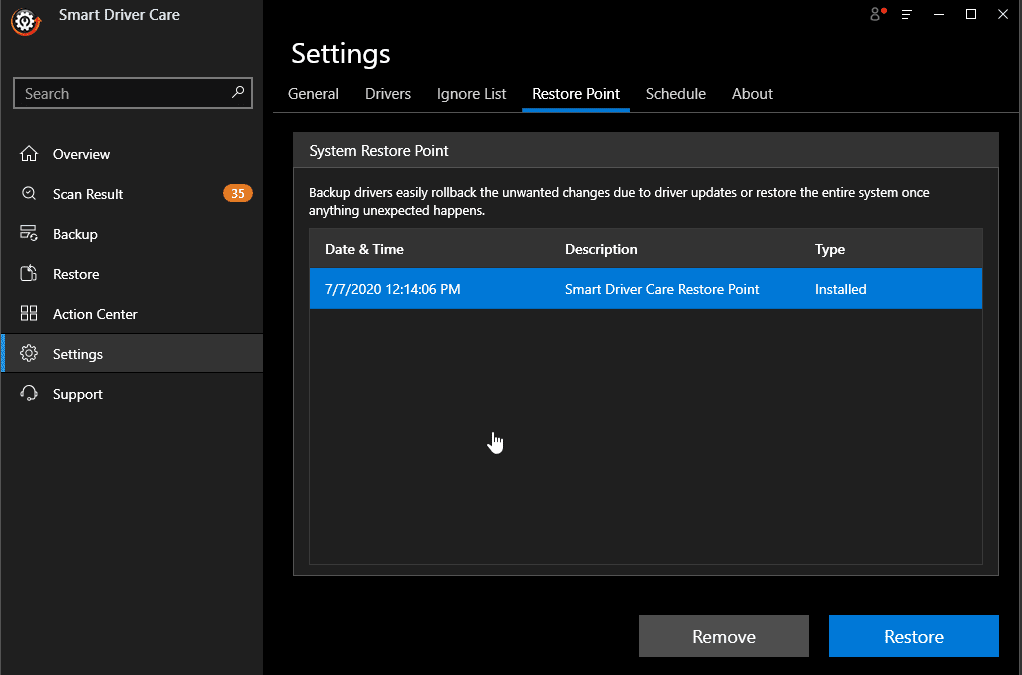Click the Backup icon in sidebar
The width and height of the screenshot is (1022, 675).
click(x=29, y=234)
